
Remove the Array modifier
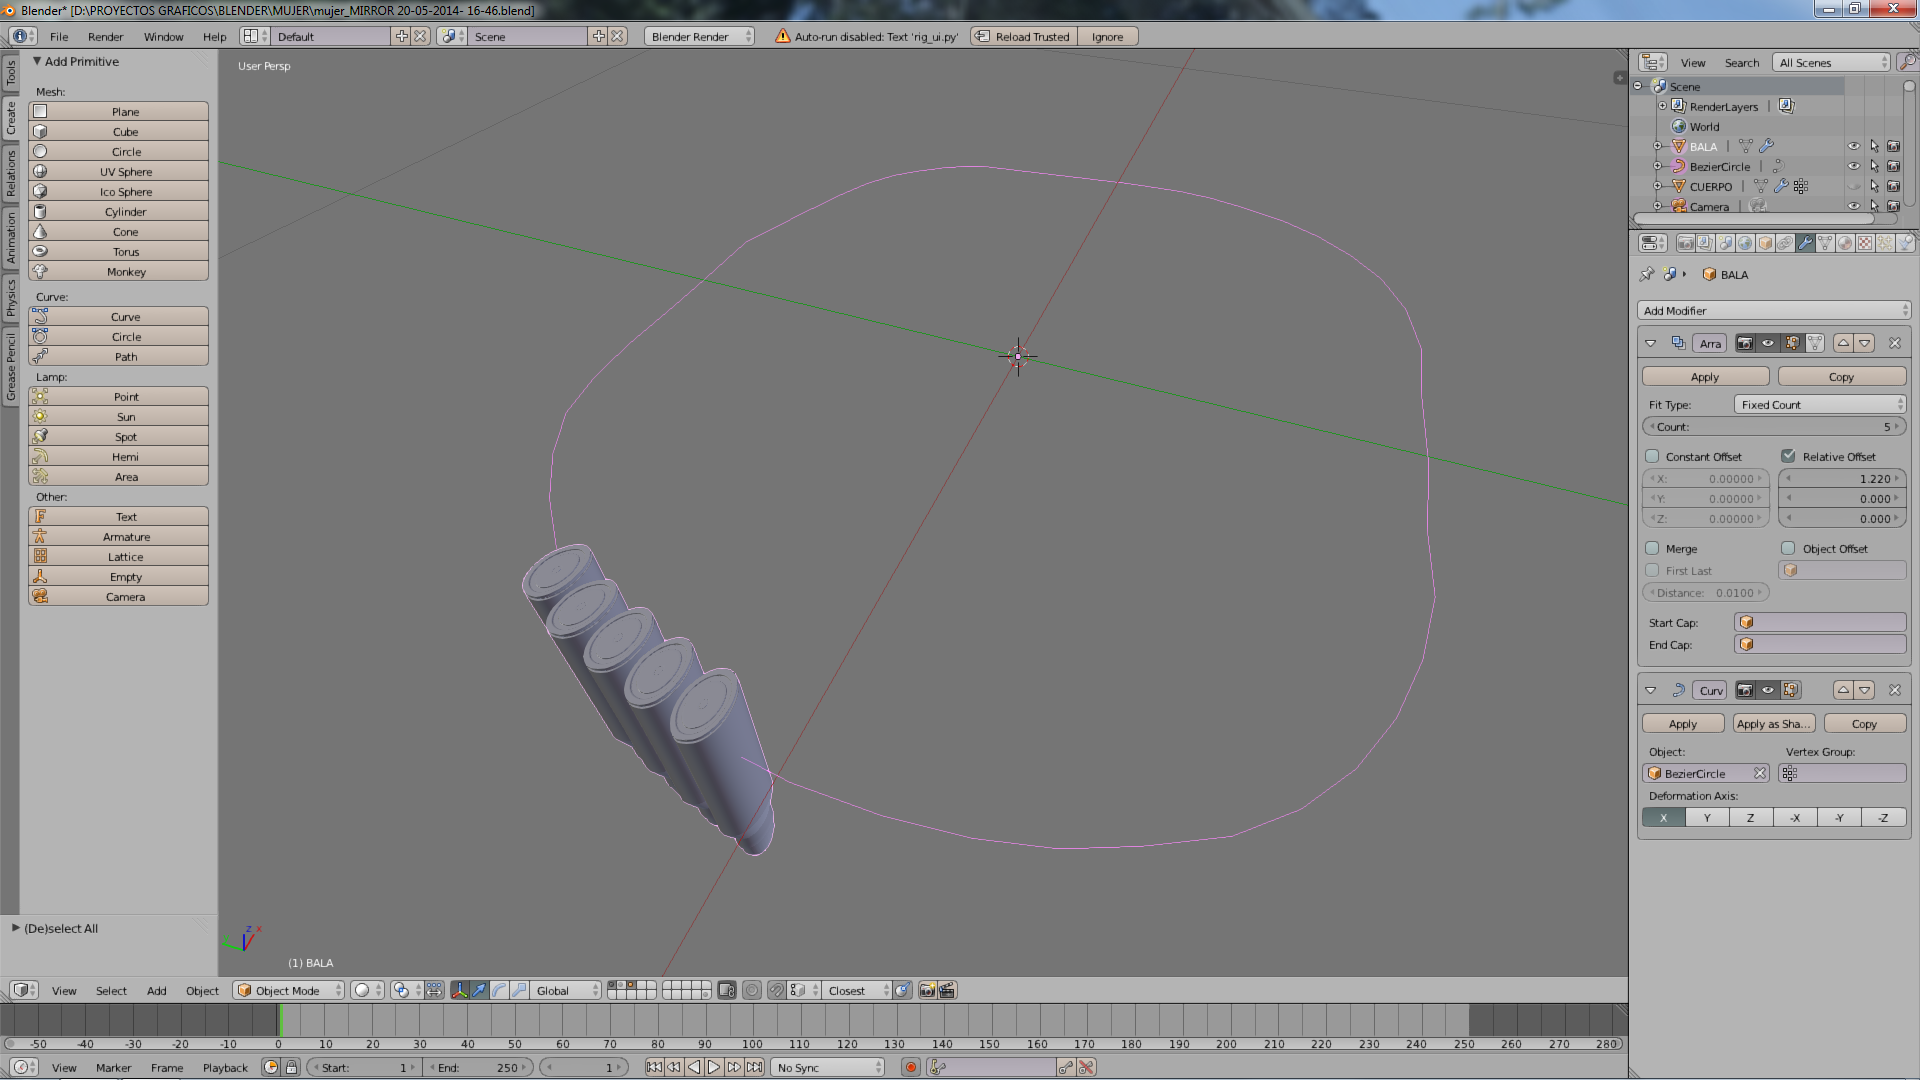click(1894, 343)
